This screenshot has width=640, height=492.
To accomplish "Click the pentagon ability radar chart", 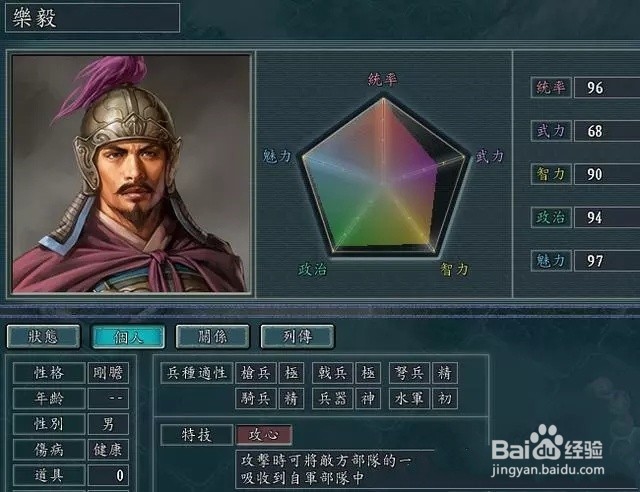I will click(384, 176).
